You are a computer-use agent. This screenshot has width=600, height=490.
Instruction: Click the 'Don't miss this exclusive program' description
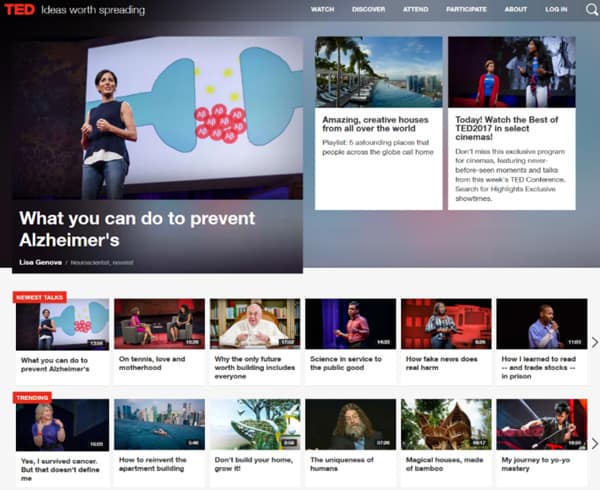(x=510, y=175)
